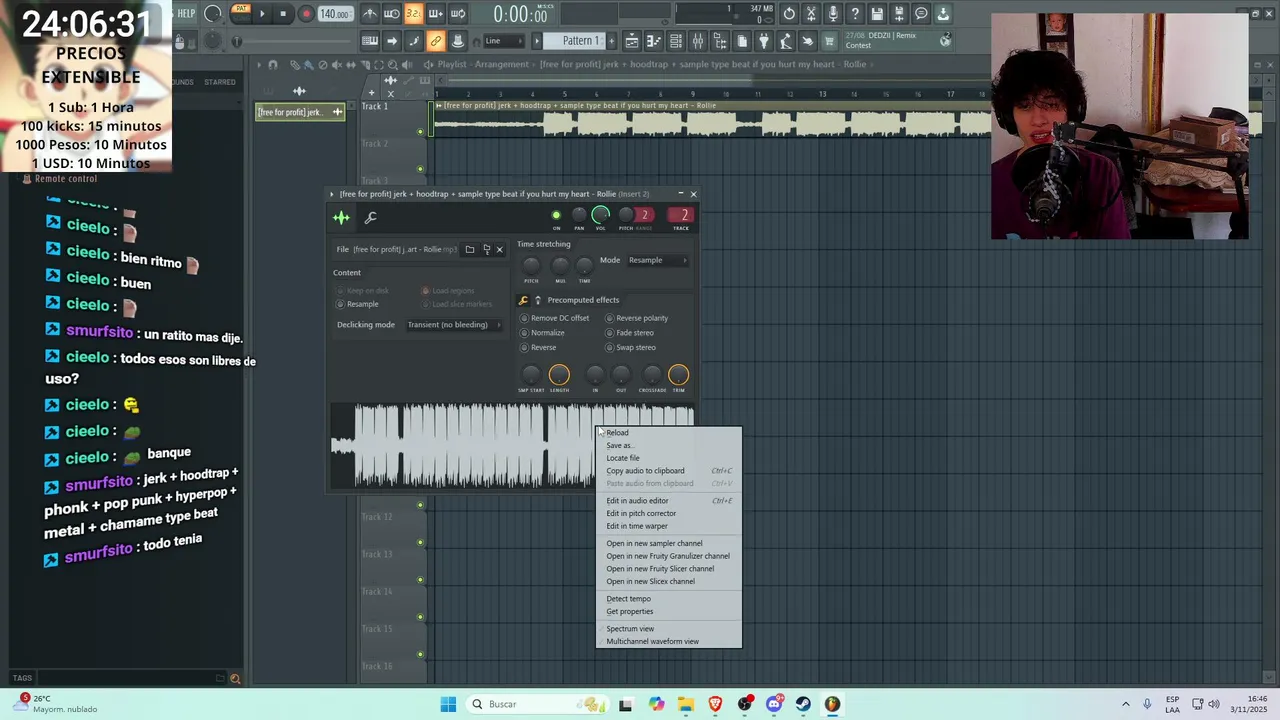This screenshot has width=1280, height=720.
Task: Click the open file folder icon in sampler
Action: (470, 249)
